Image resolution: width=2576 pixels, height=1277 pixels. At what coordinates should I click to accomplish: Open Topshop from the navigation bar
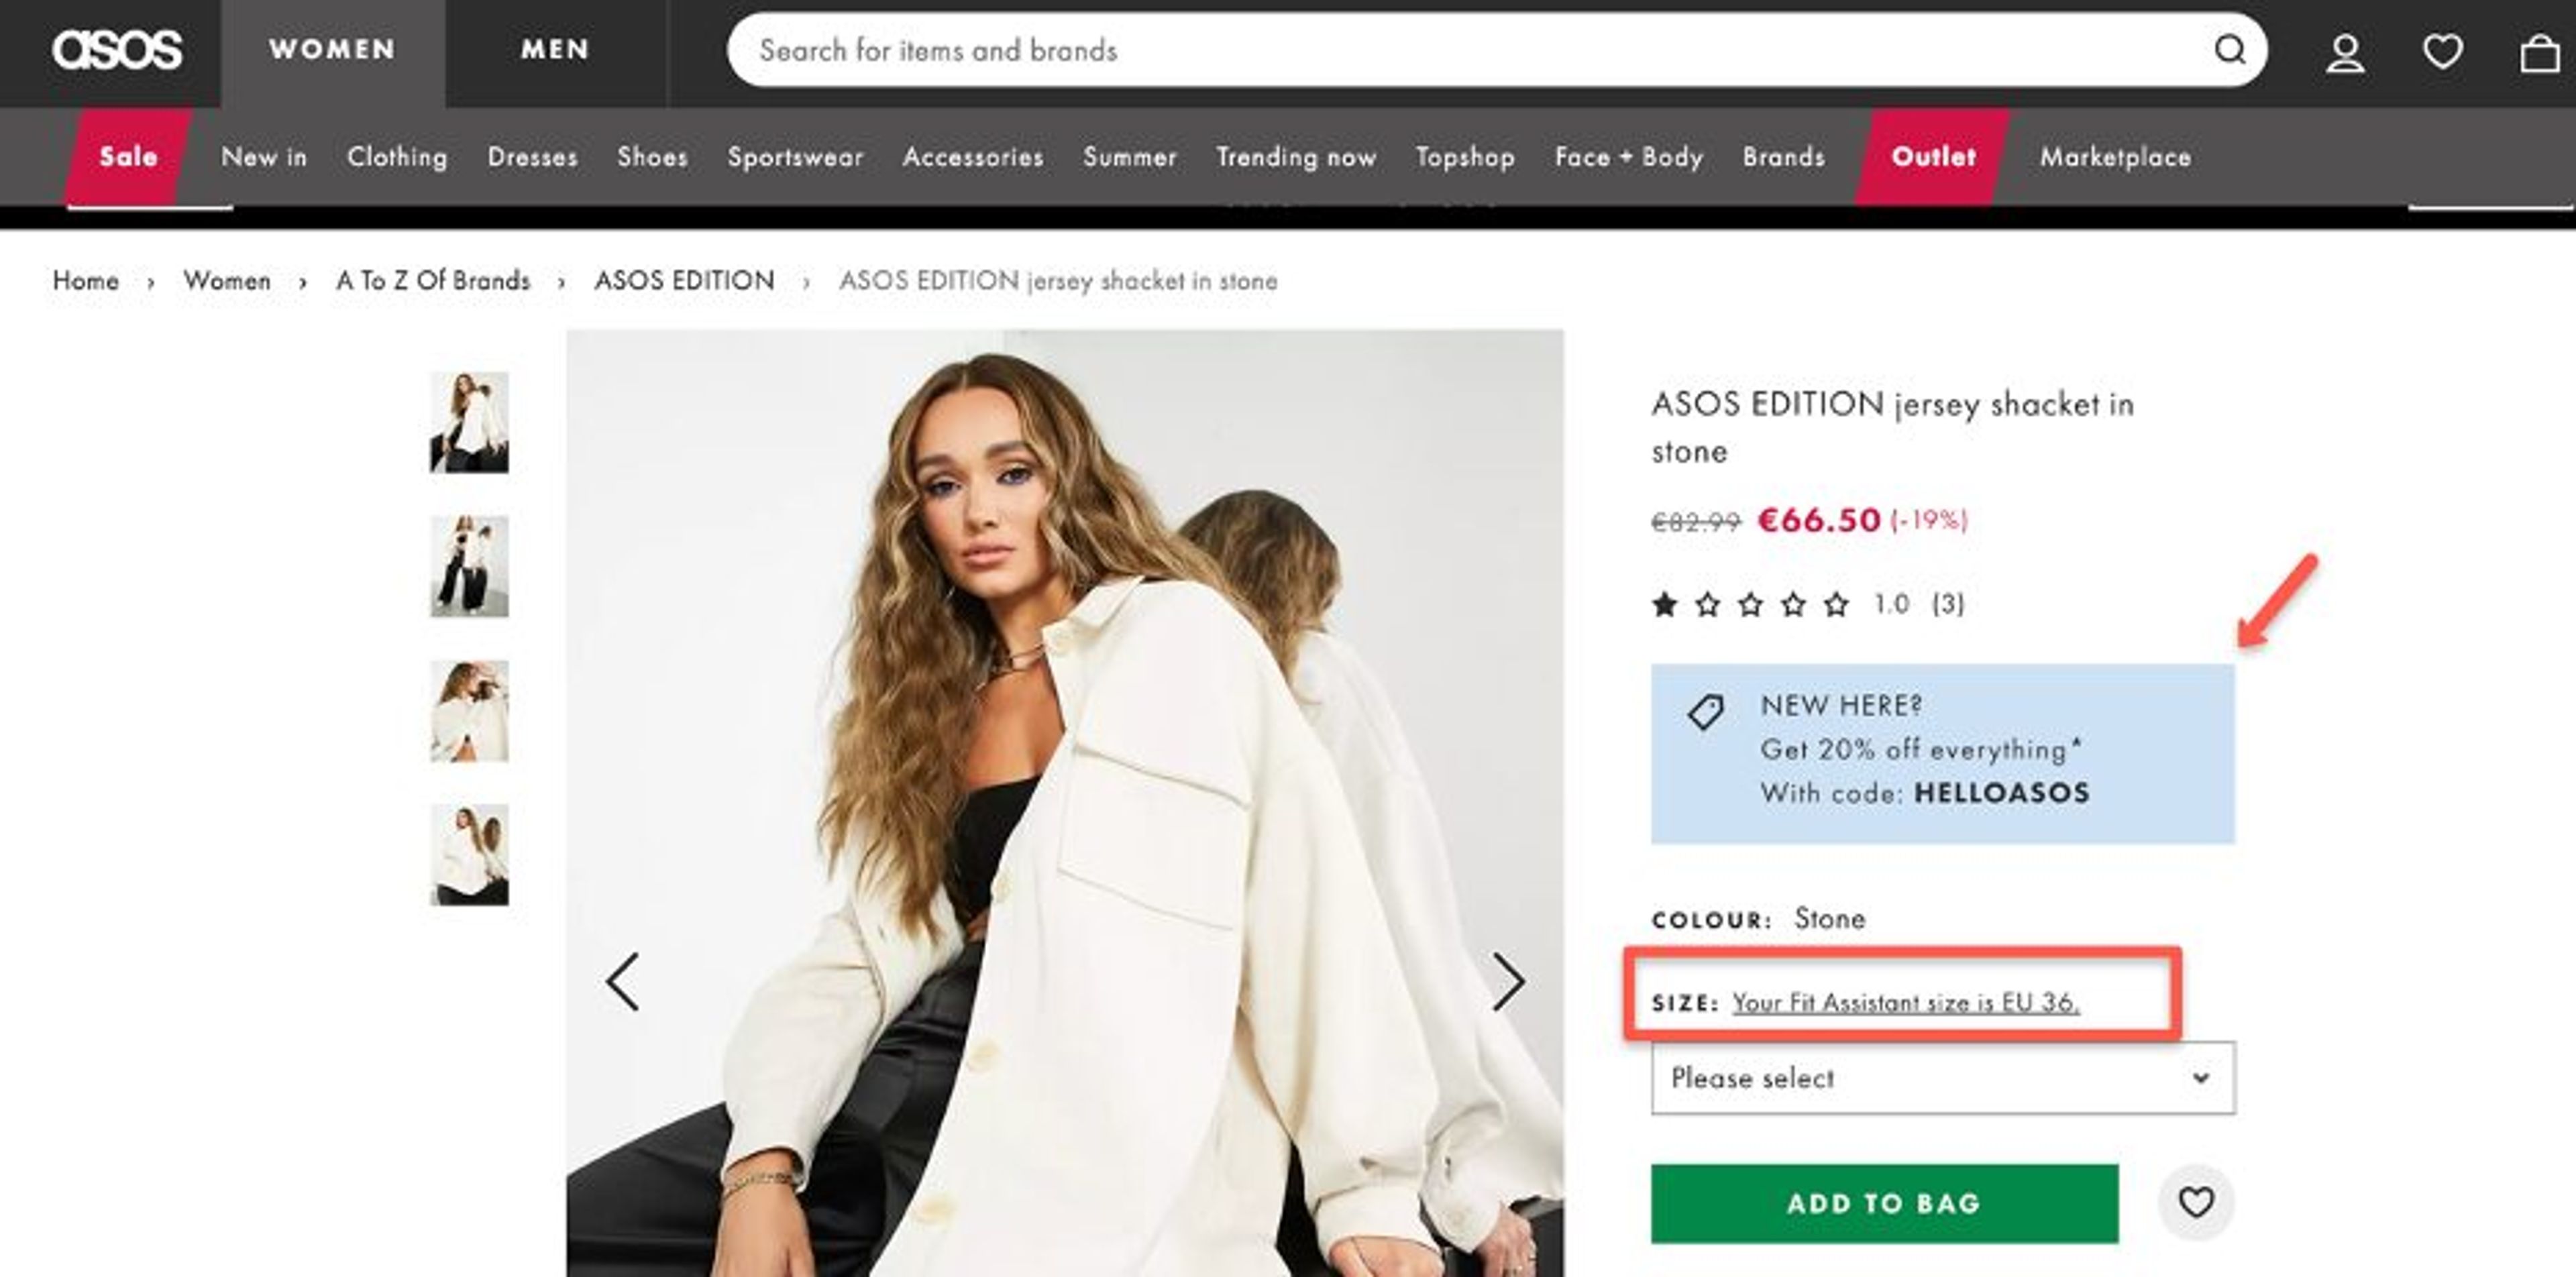click(1466, 157)
